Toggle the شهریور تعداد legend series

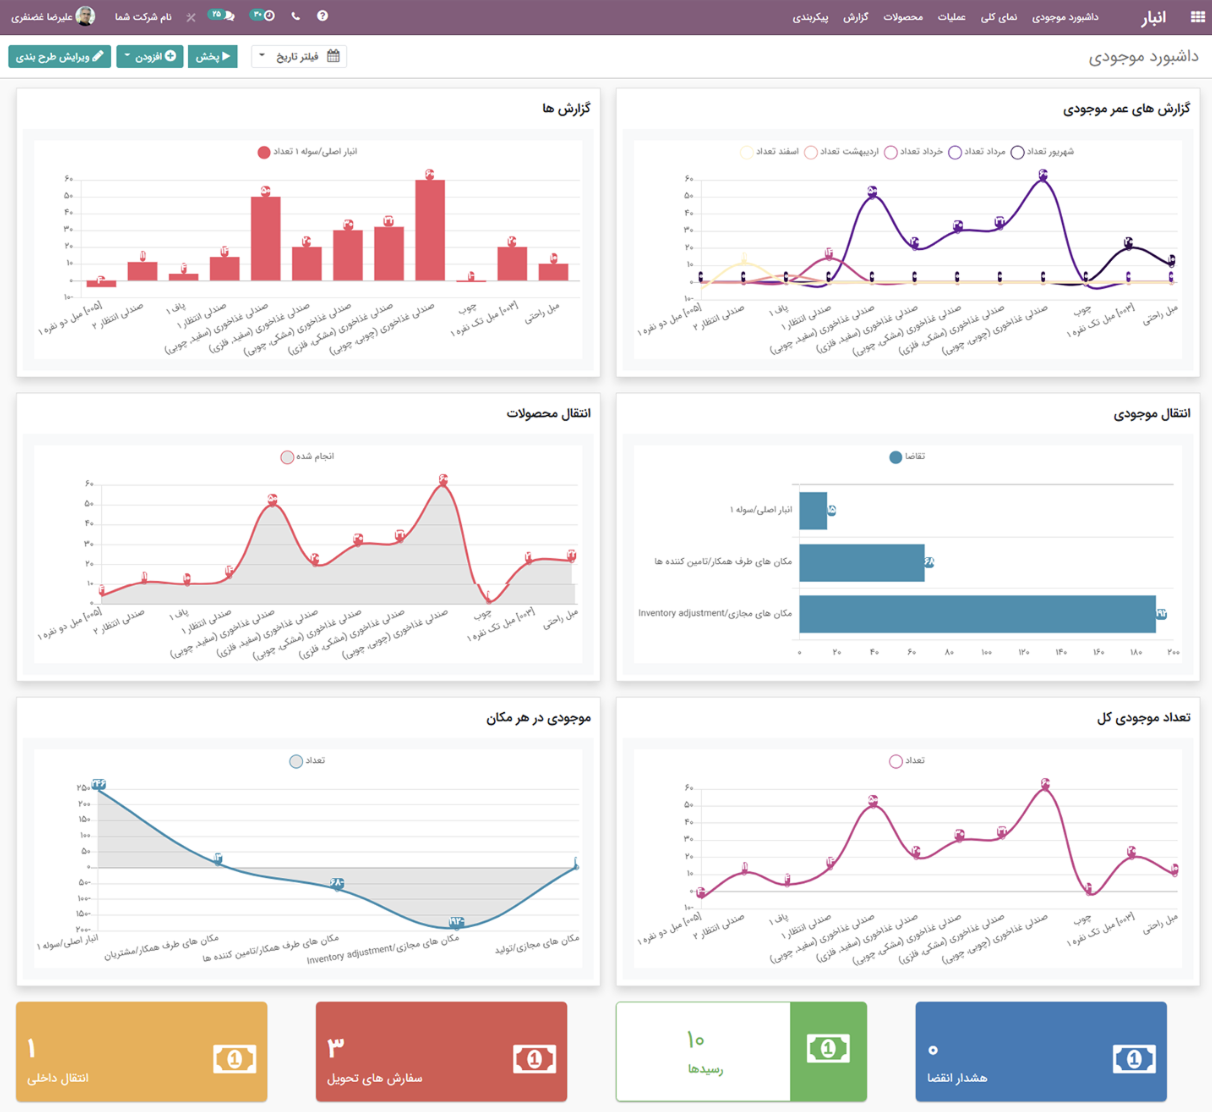point(1017,153)
